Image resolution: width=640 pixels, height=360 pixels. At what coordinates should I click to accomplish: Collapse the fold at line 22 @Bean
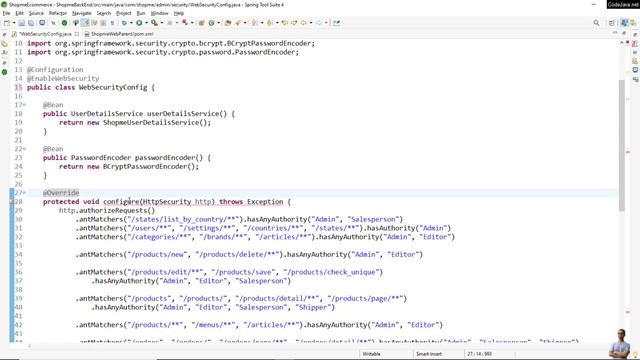pos(24,149)
